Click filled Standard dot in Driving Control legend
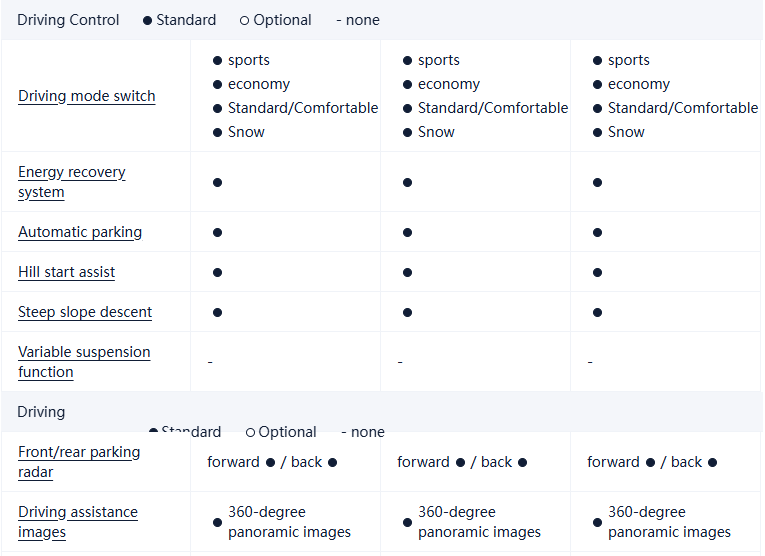 pyautogui.click(x=148, y=20)
